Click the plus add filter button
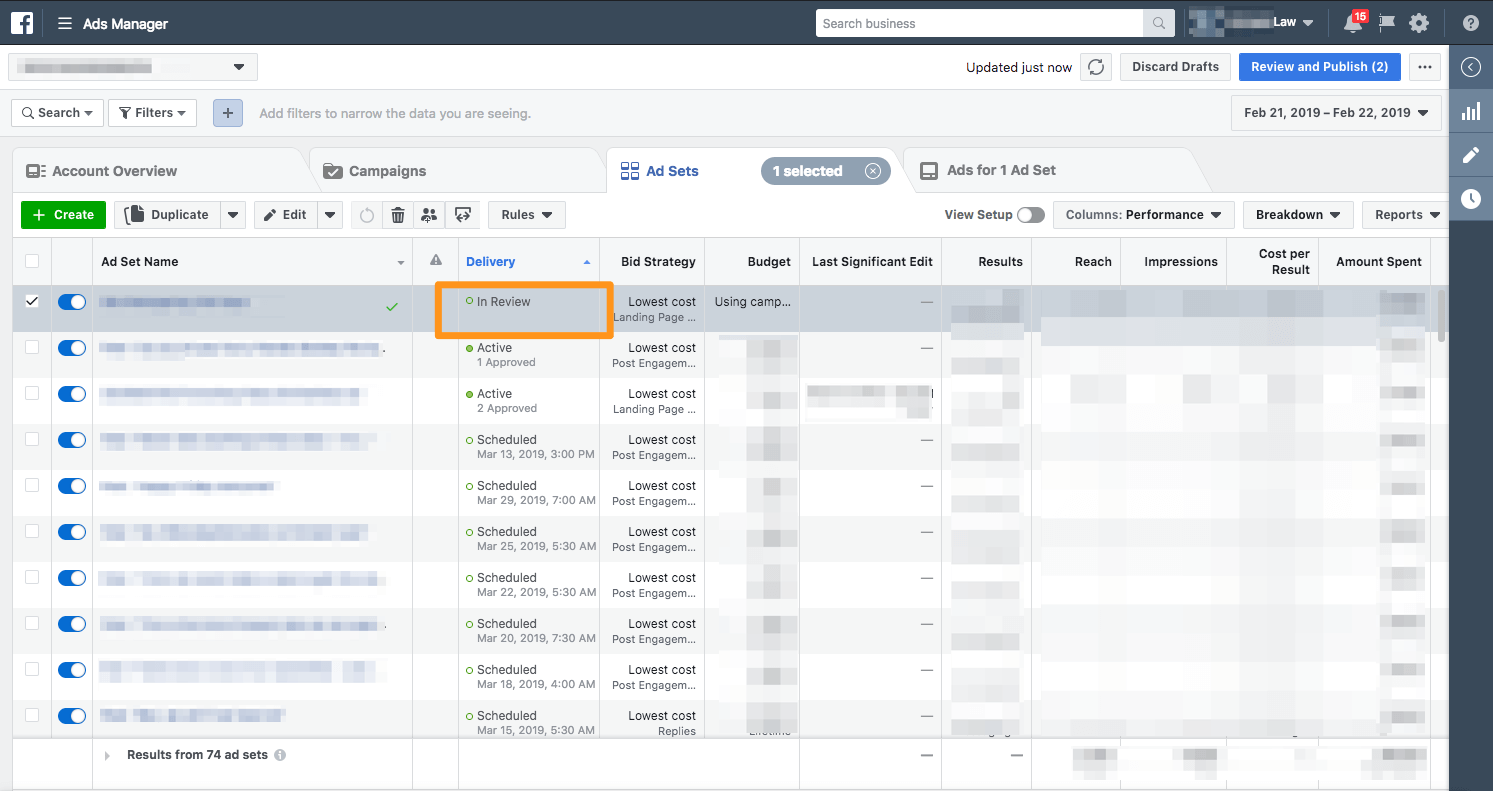 point(228,113)
